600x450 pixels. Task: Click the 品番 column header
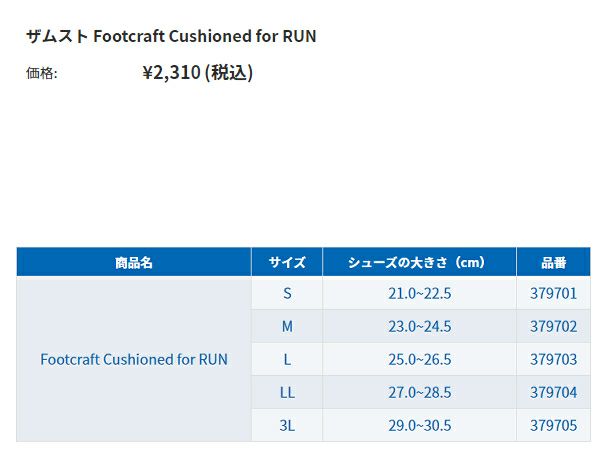click(x=553, y=263)
